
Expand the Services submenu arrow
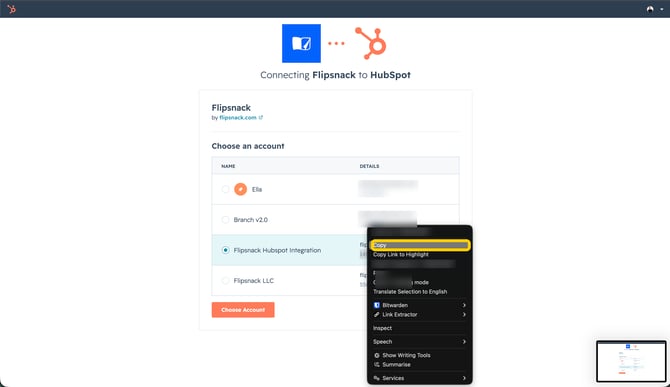point(464,378)
